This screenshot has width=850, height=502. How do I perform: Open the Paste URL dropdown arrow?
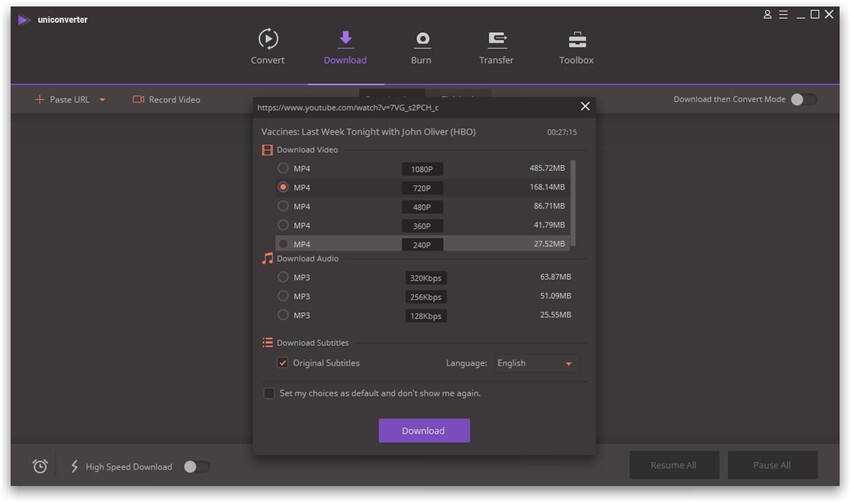coord(102,100)
